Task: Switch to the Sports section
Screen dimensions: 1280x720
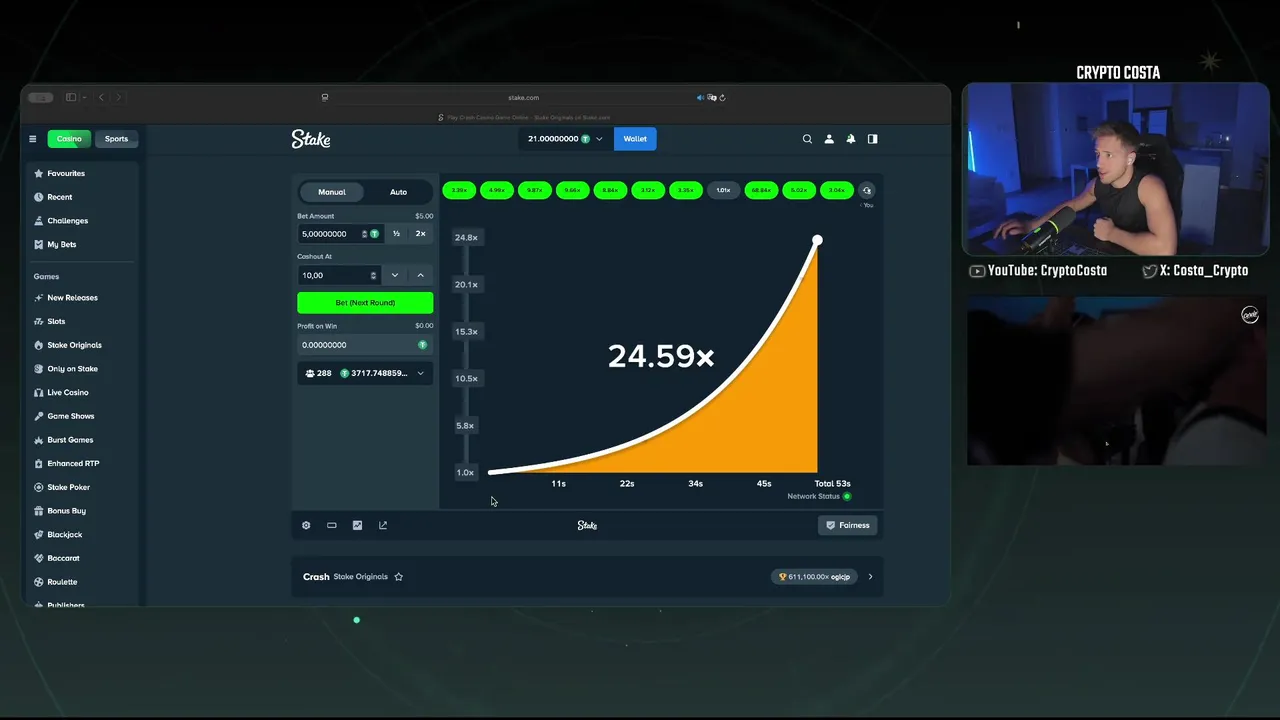Action: (117, 139)
